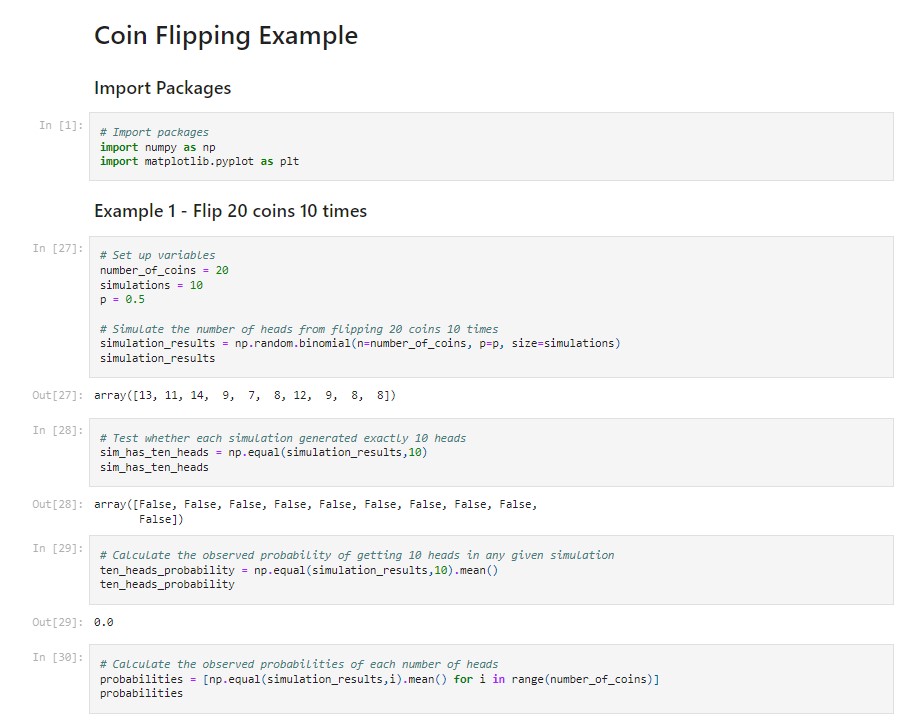Place cursor on the import numpy line
The width and height of the screenshot is (904, 721).
click(x=158, y=147)
